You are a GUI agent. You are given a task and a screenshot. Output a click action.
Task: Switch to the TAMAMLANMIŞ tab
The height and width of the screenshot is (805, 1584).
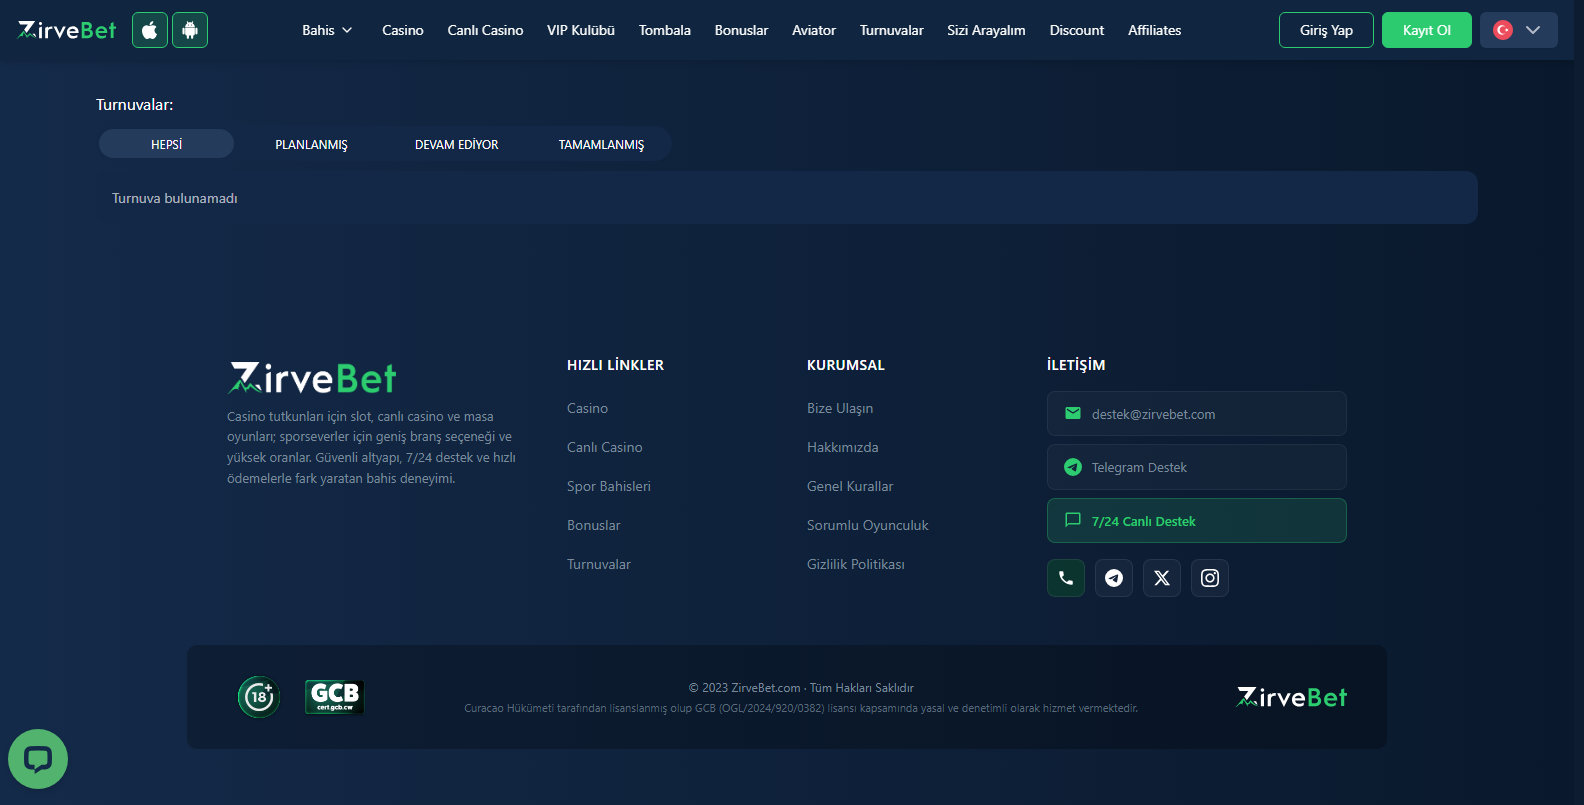coord(601,144)
